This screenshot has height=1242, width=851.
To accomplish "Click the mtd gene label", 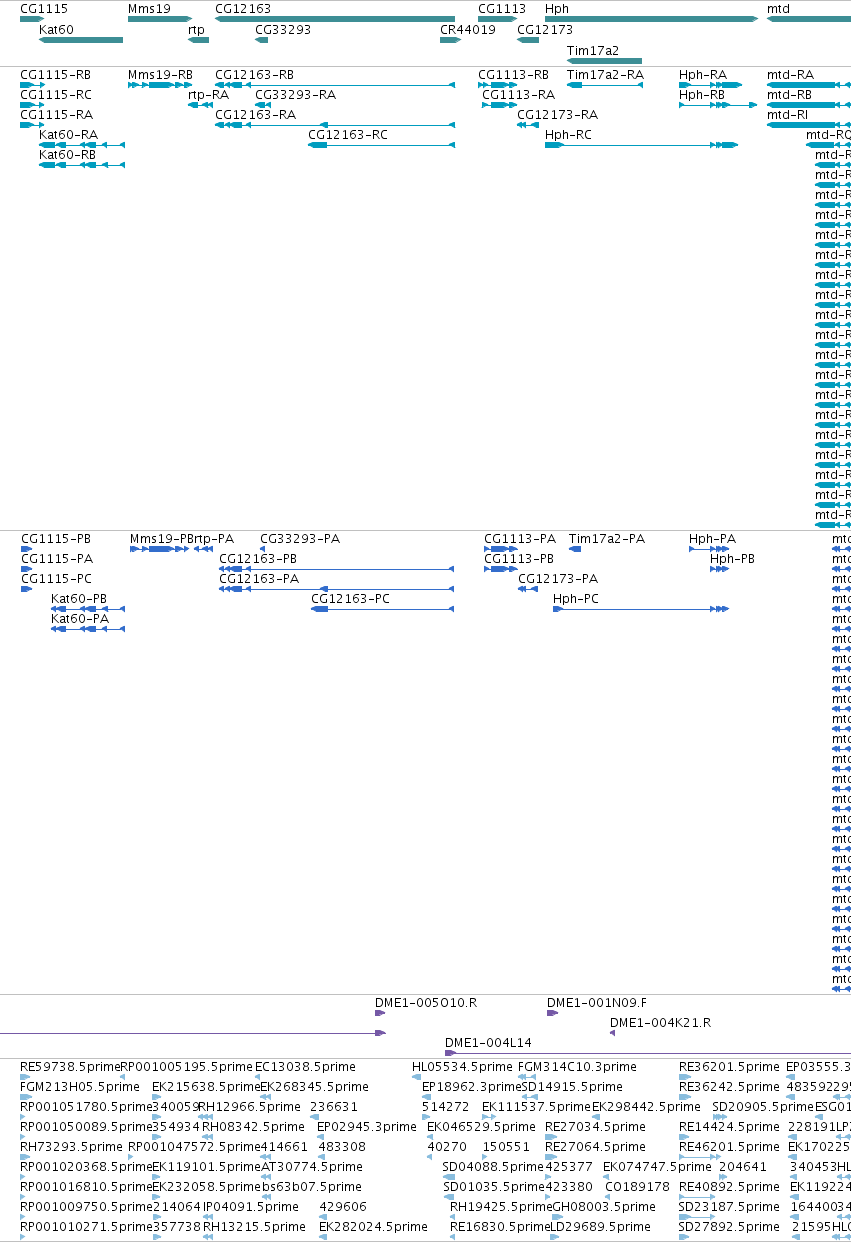I will click(x=778, y=8).
